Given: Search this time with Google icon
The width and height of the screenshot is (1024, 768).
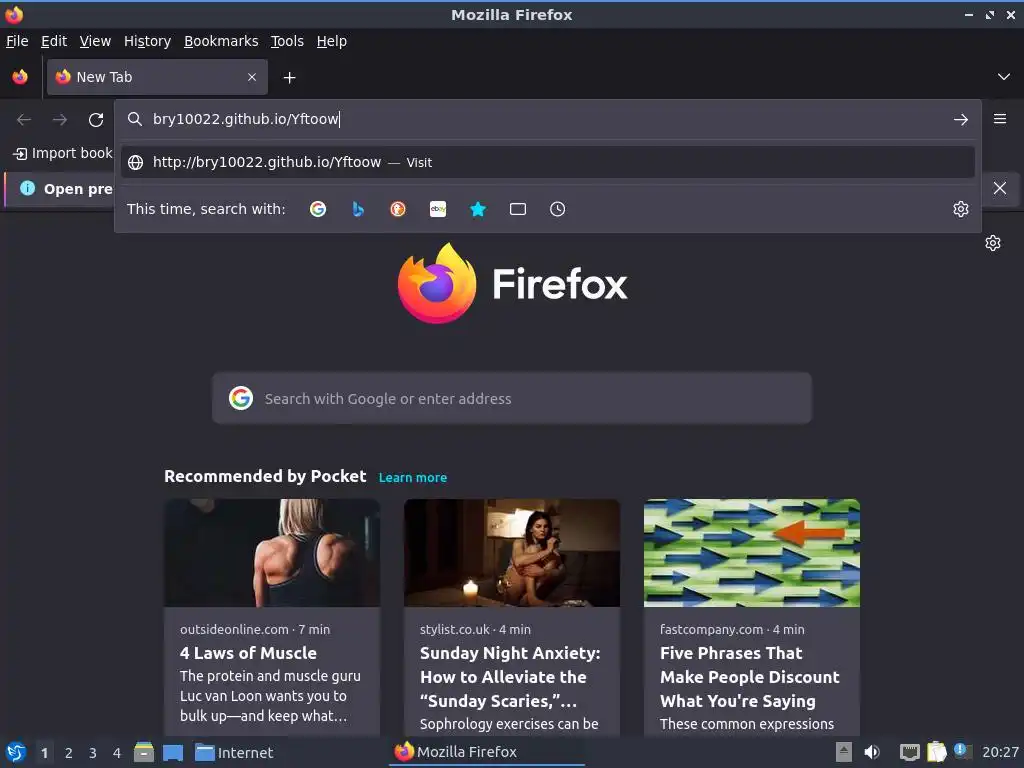Looking at the screenshot, I should coord(317,209).
